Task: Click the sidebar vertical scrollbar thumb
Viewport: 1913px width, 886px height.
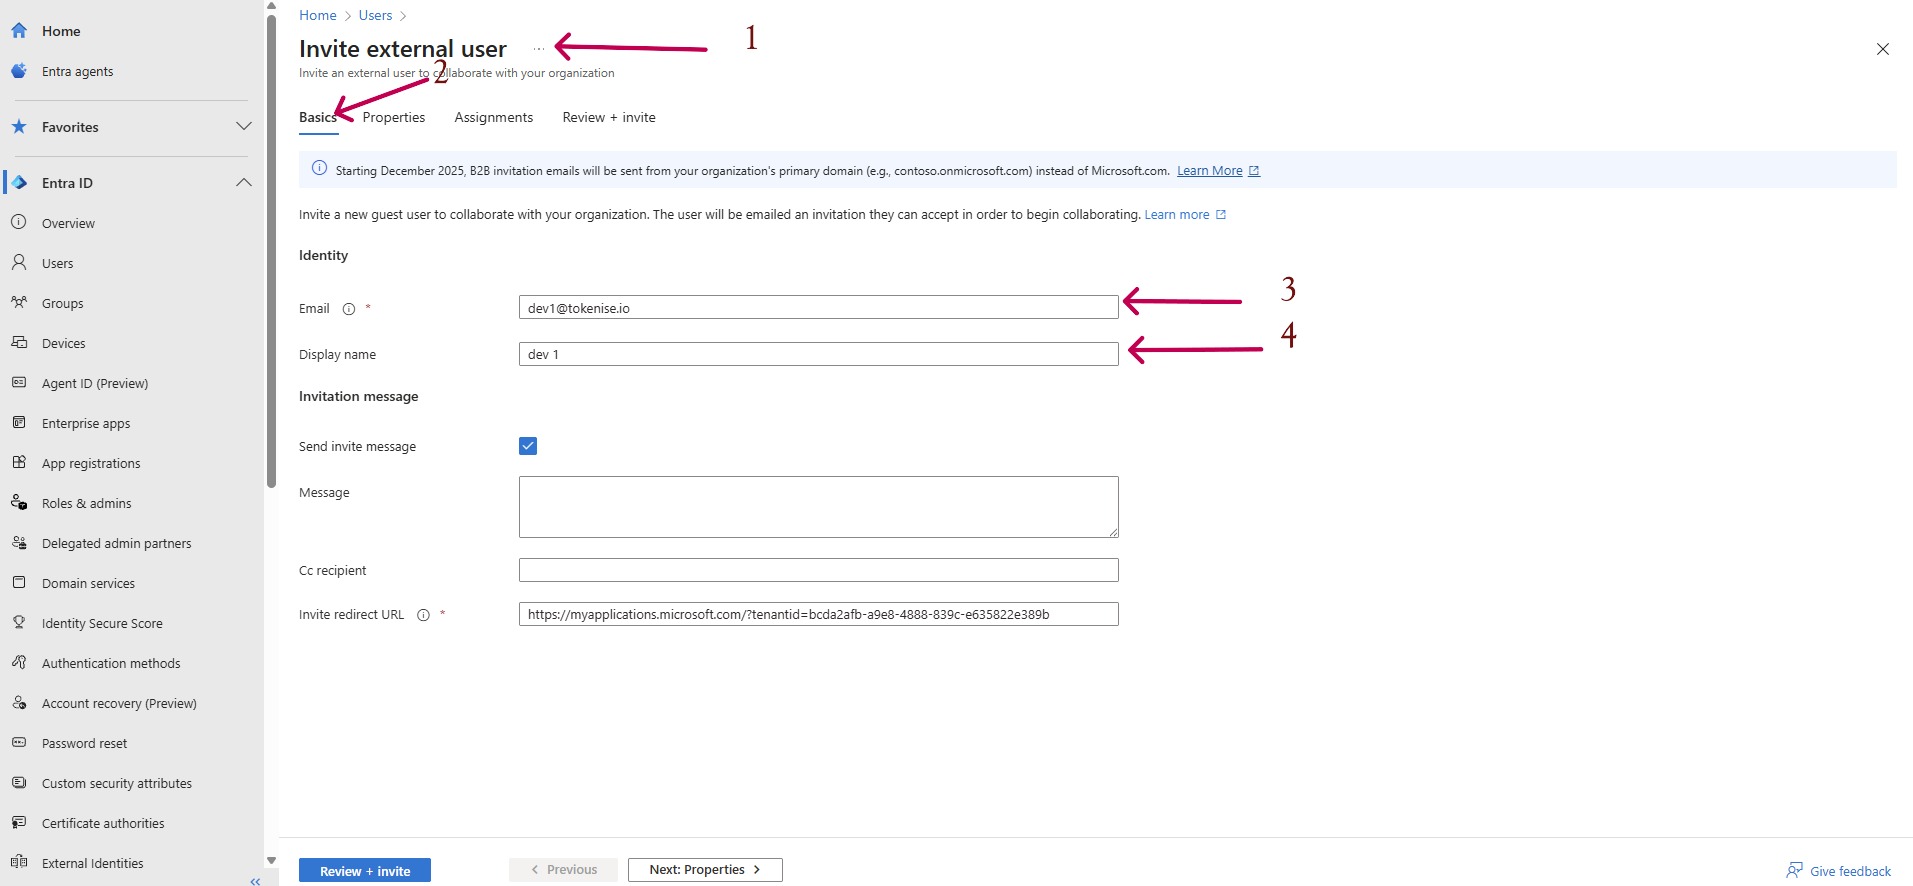Action: point(271,252)
